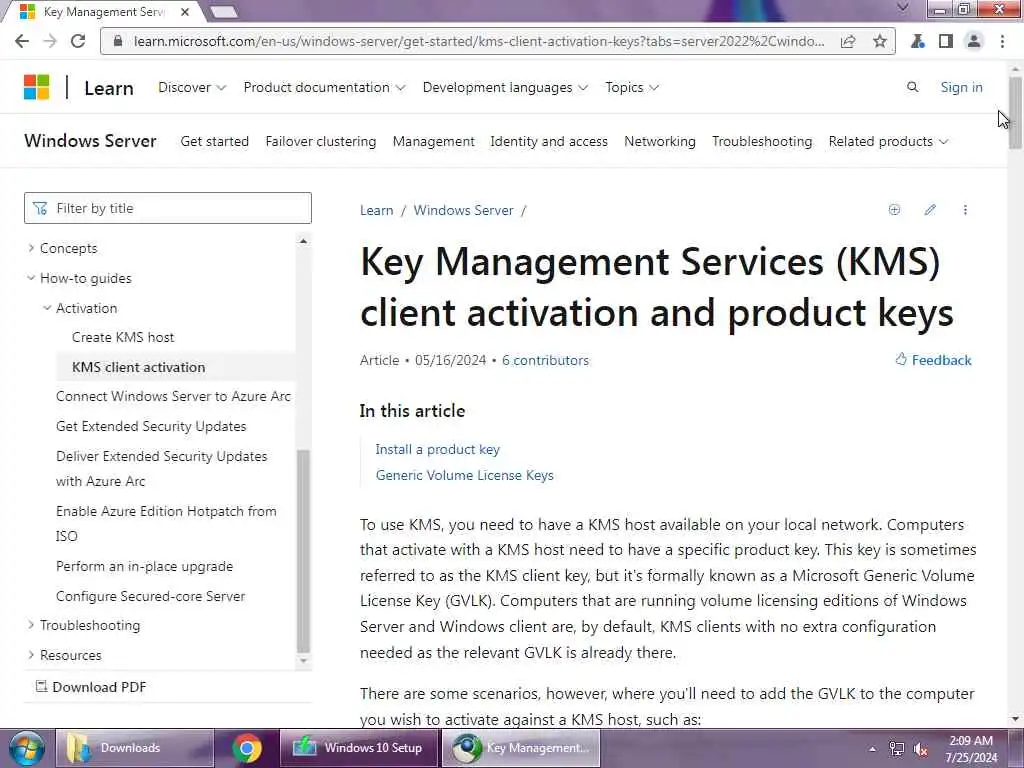The image size is (1024, 768).
Task: Open the tab search chevron in Chrome title bar
Action: click(x=903, y=8)
